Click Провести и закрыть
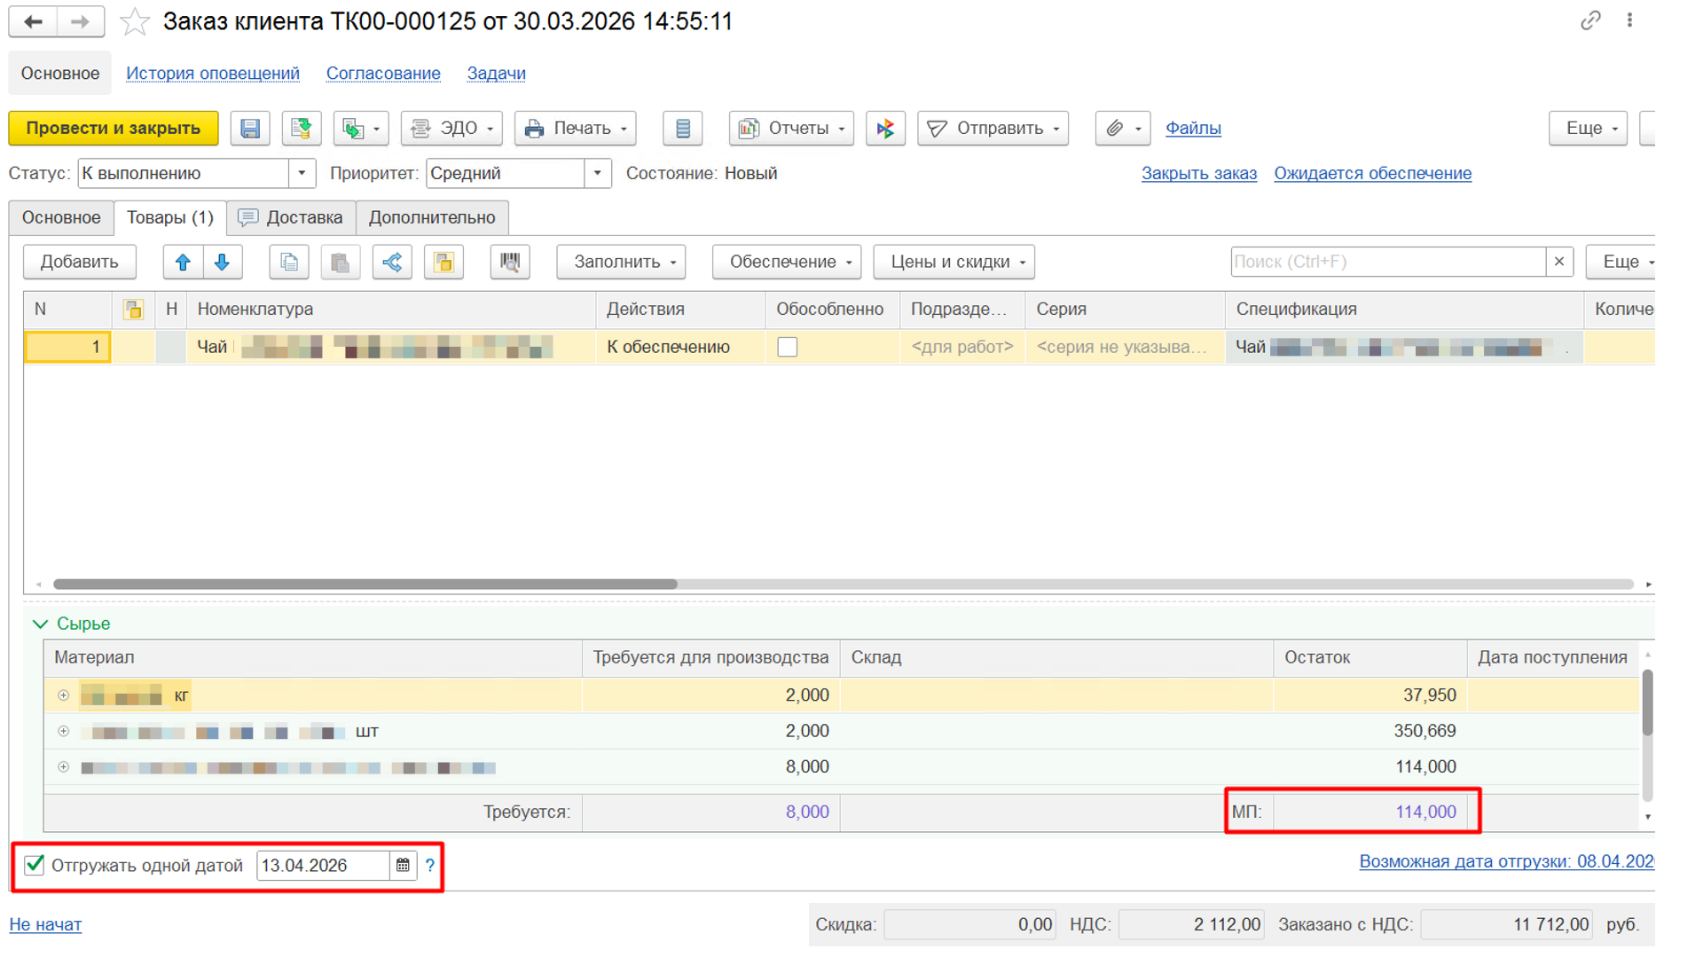 coord(113,128)
